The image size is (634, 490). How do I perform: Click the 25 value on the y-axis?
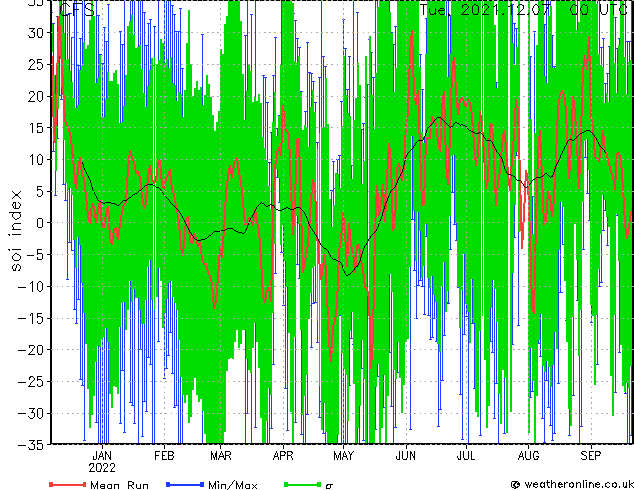coord(35,64)
